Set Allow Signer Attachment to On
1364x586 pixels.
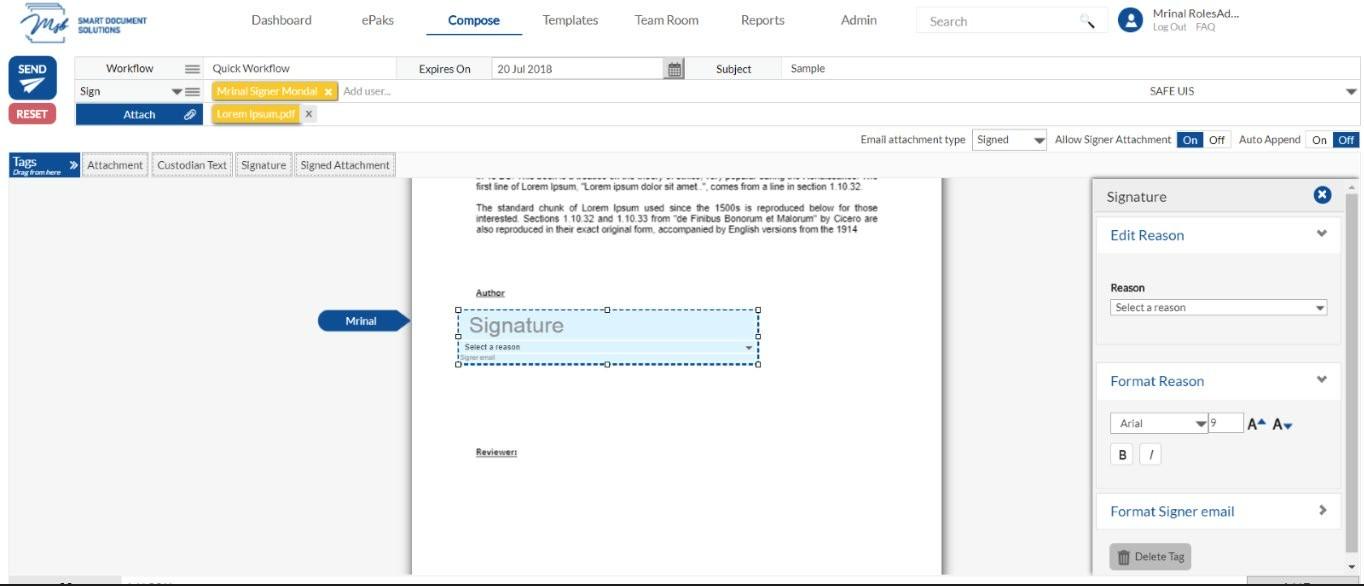(1190, 140)
